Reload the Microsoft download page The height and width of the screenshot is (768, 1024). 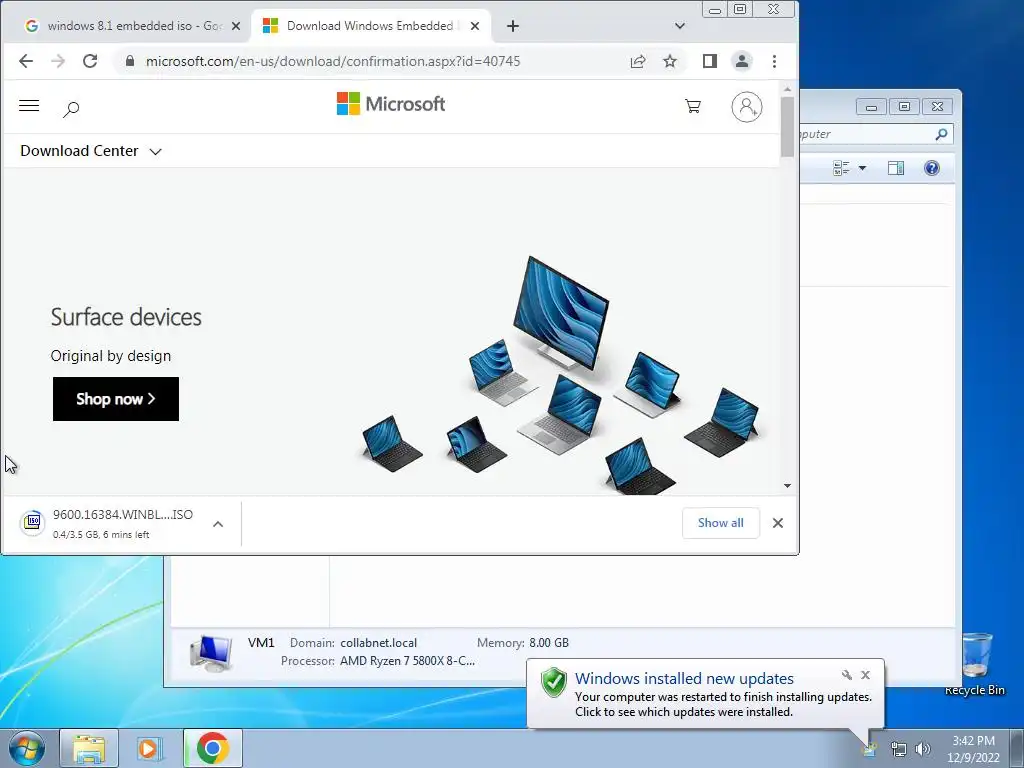click(x=90, y=61)
